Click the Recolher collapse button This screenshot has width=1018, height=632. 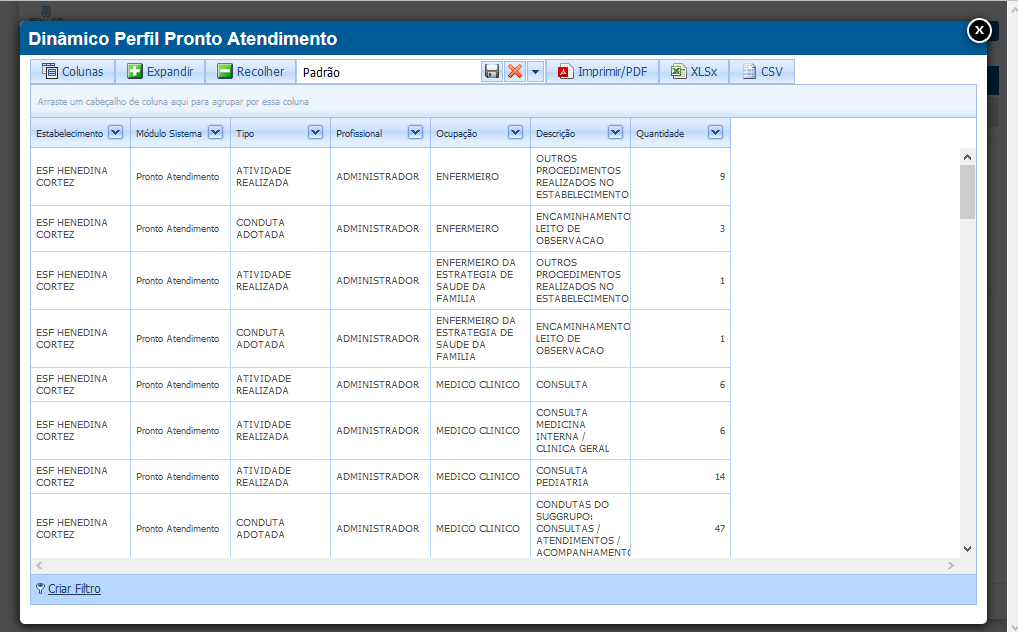click(x=251, y=71)
